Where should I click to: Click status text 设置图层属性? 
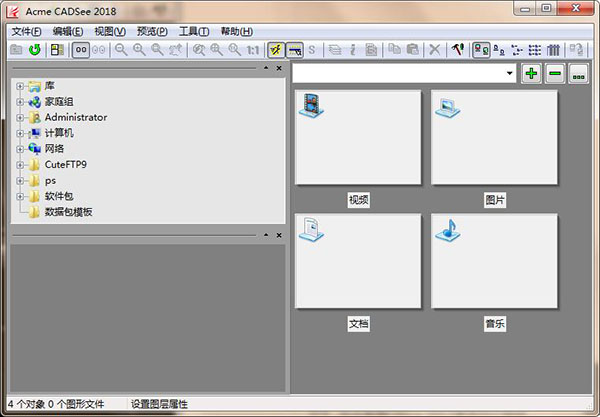point(159,404)
